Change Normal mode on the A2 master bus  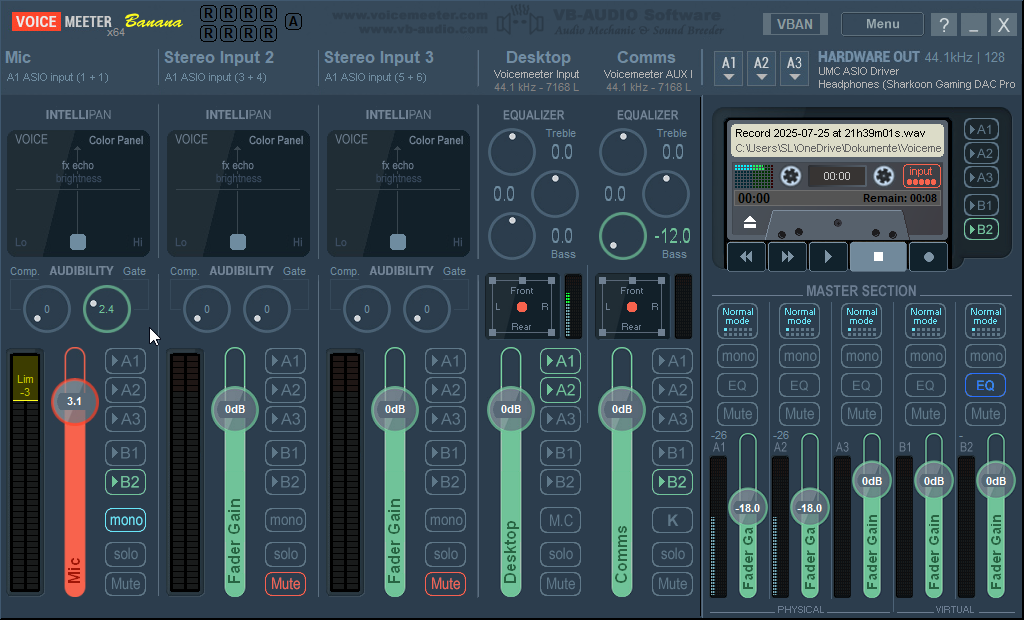coord(799,321)
